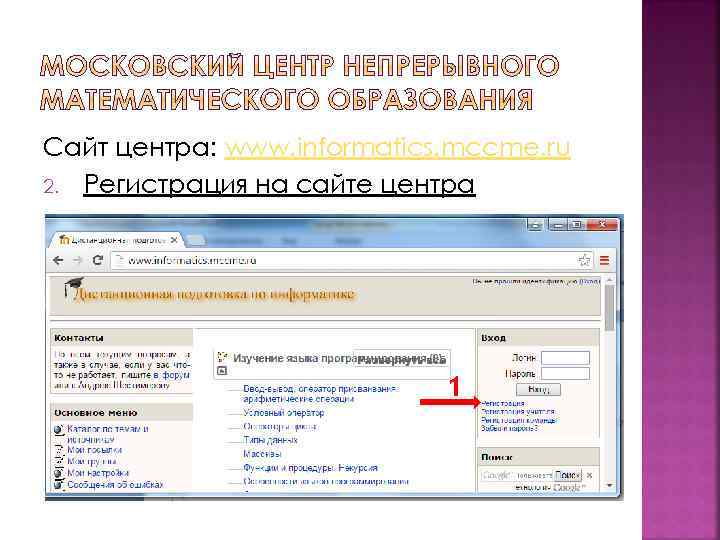Clear the Google search box with x
720x540 pixels.
point(590,475)
